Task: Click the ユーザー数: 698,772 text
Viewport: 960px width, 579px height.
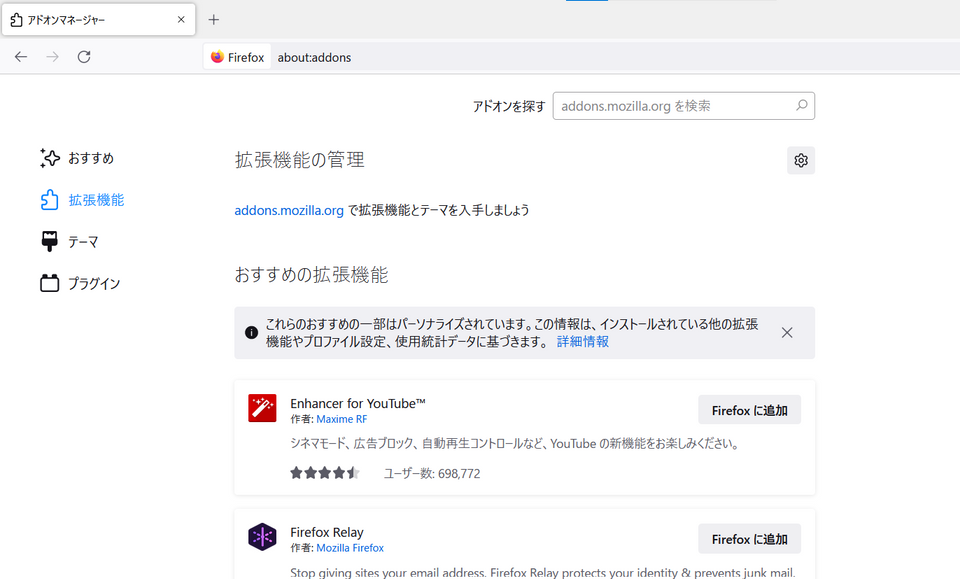Action: (432, 473)
